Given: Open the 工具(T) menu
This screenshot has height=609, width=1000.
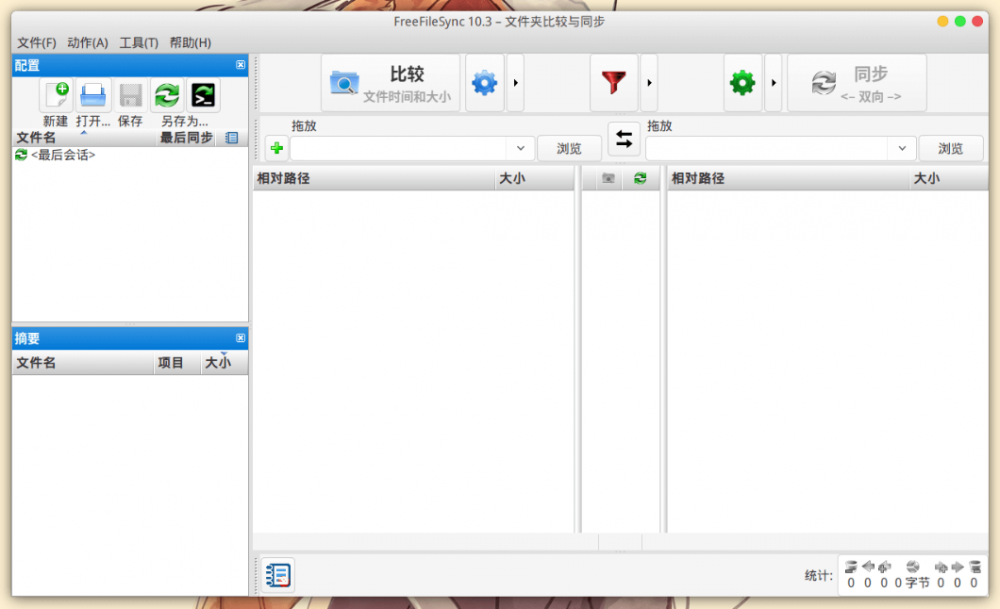Looking at the screenshot, I should tap(138, 43).
